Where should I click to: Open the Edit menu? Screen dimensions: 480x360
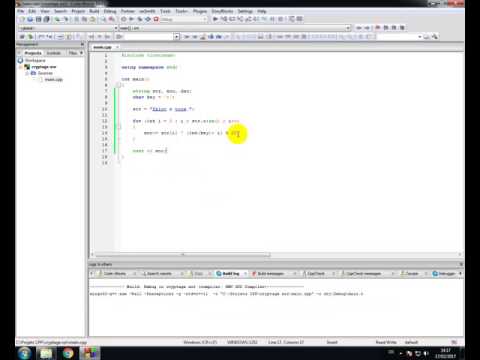pos(32,11)
